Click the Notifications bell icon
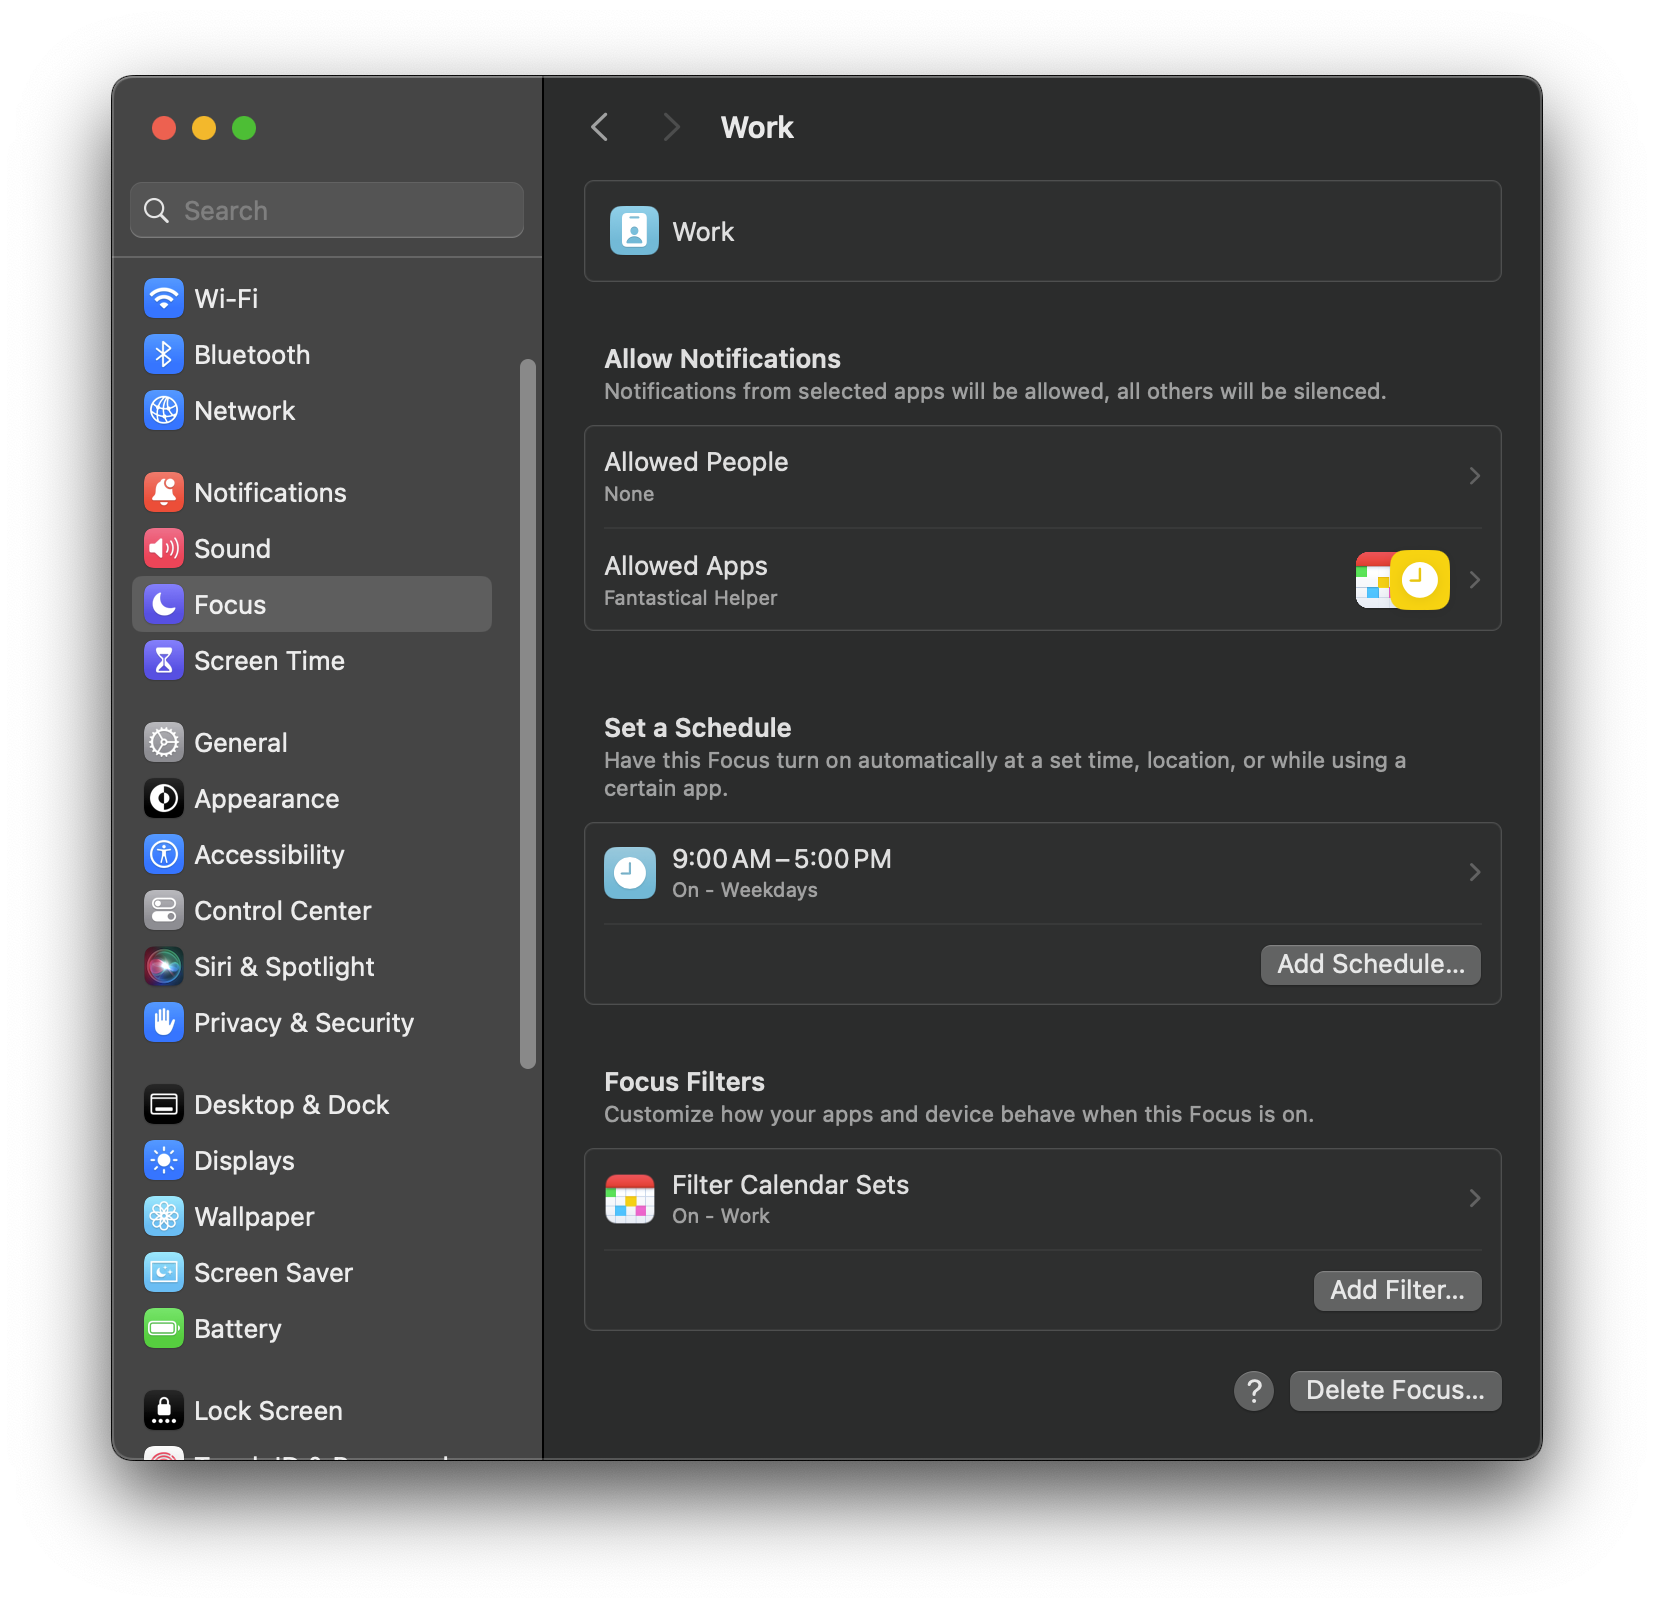Screen dimensions: 1654x1608 [x=164, y=492]
